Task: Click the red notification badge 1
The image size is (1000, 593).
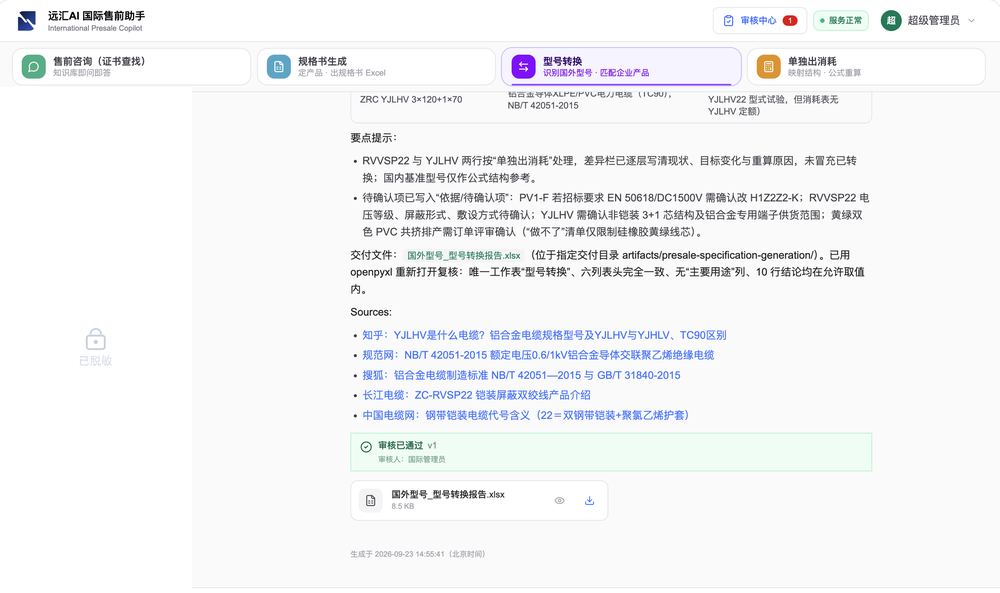Action: tap(790, 20)
